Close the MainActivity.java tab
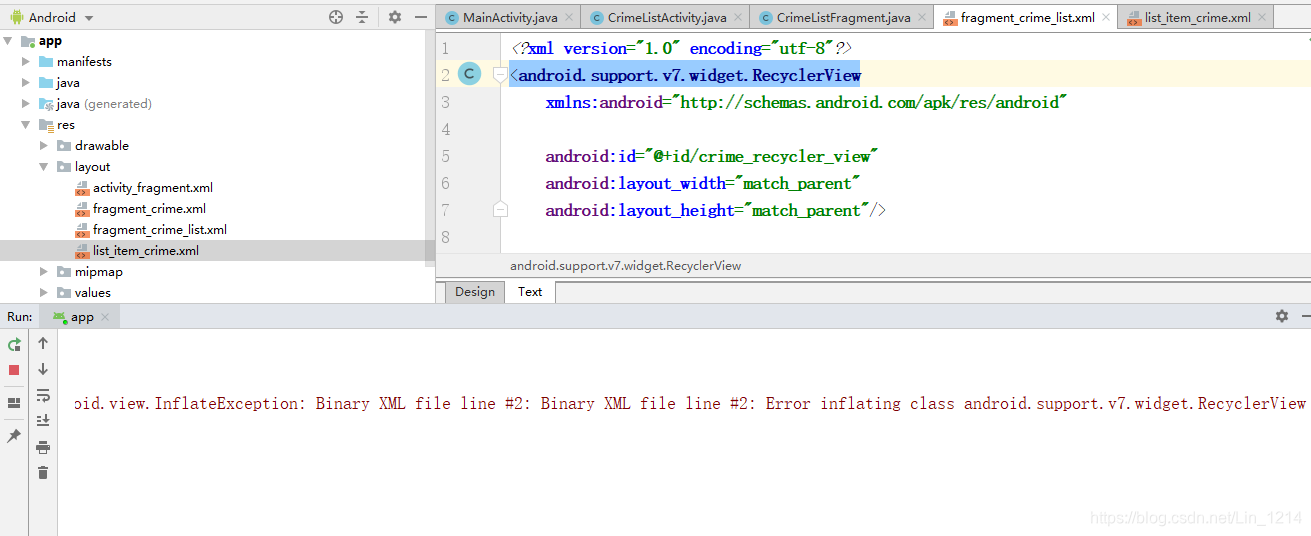This screenshot has height=536, width=1311. (569, 17)
